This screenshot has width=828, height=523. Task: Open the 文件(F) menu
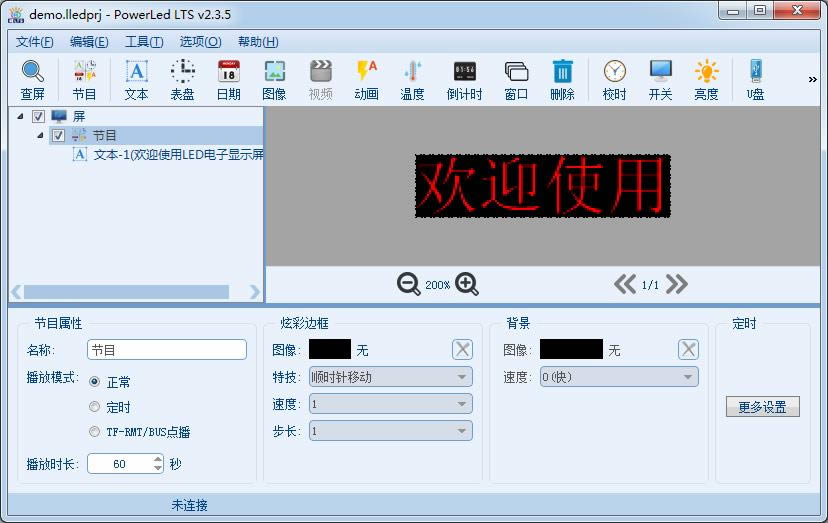34,42
